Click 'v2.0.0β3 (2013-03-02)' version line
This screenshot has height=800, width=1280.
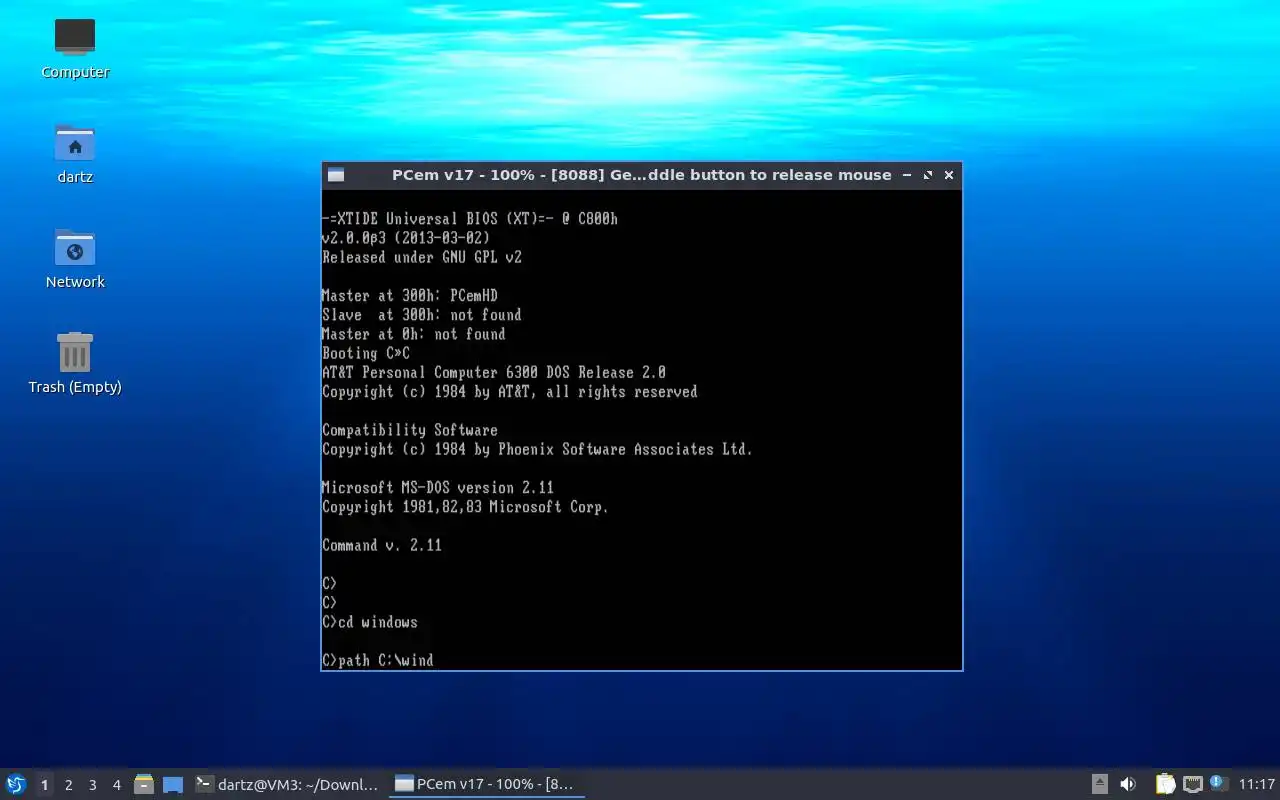[406, 238]
